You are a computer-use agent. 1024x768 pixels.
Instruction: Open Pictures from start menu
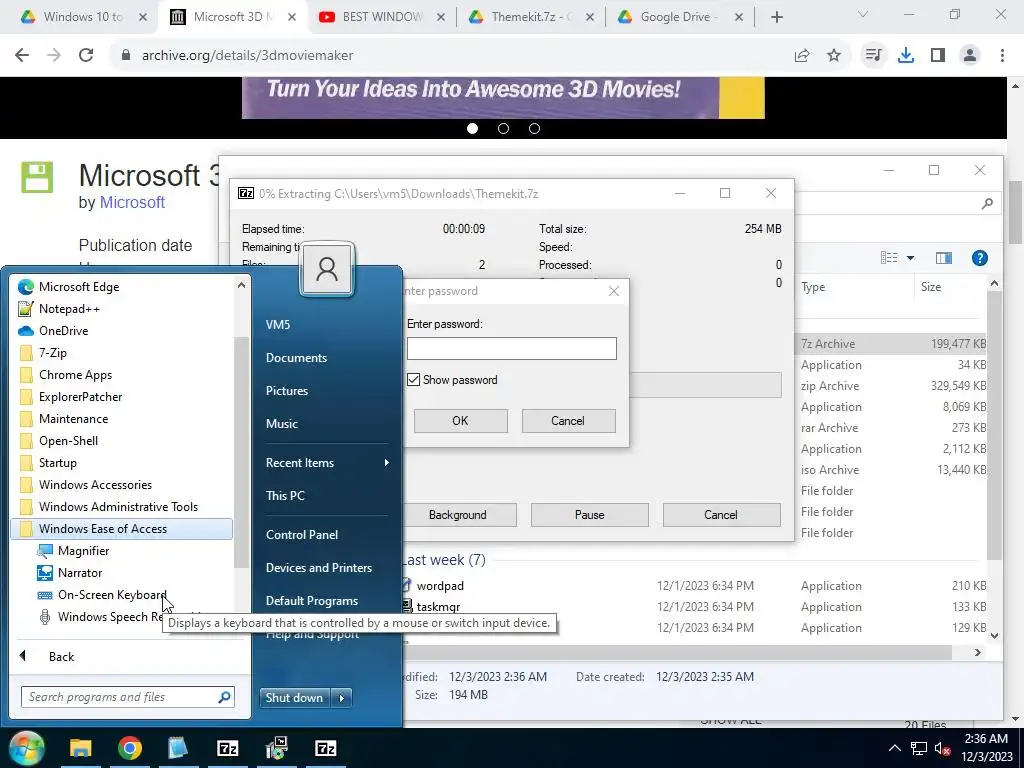(287, 391)
